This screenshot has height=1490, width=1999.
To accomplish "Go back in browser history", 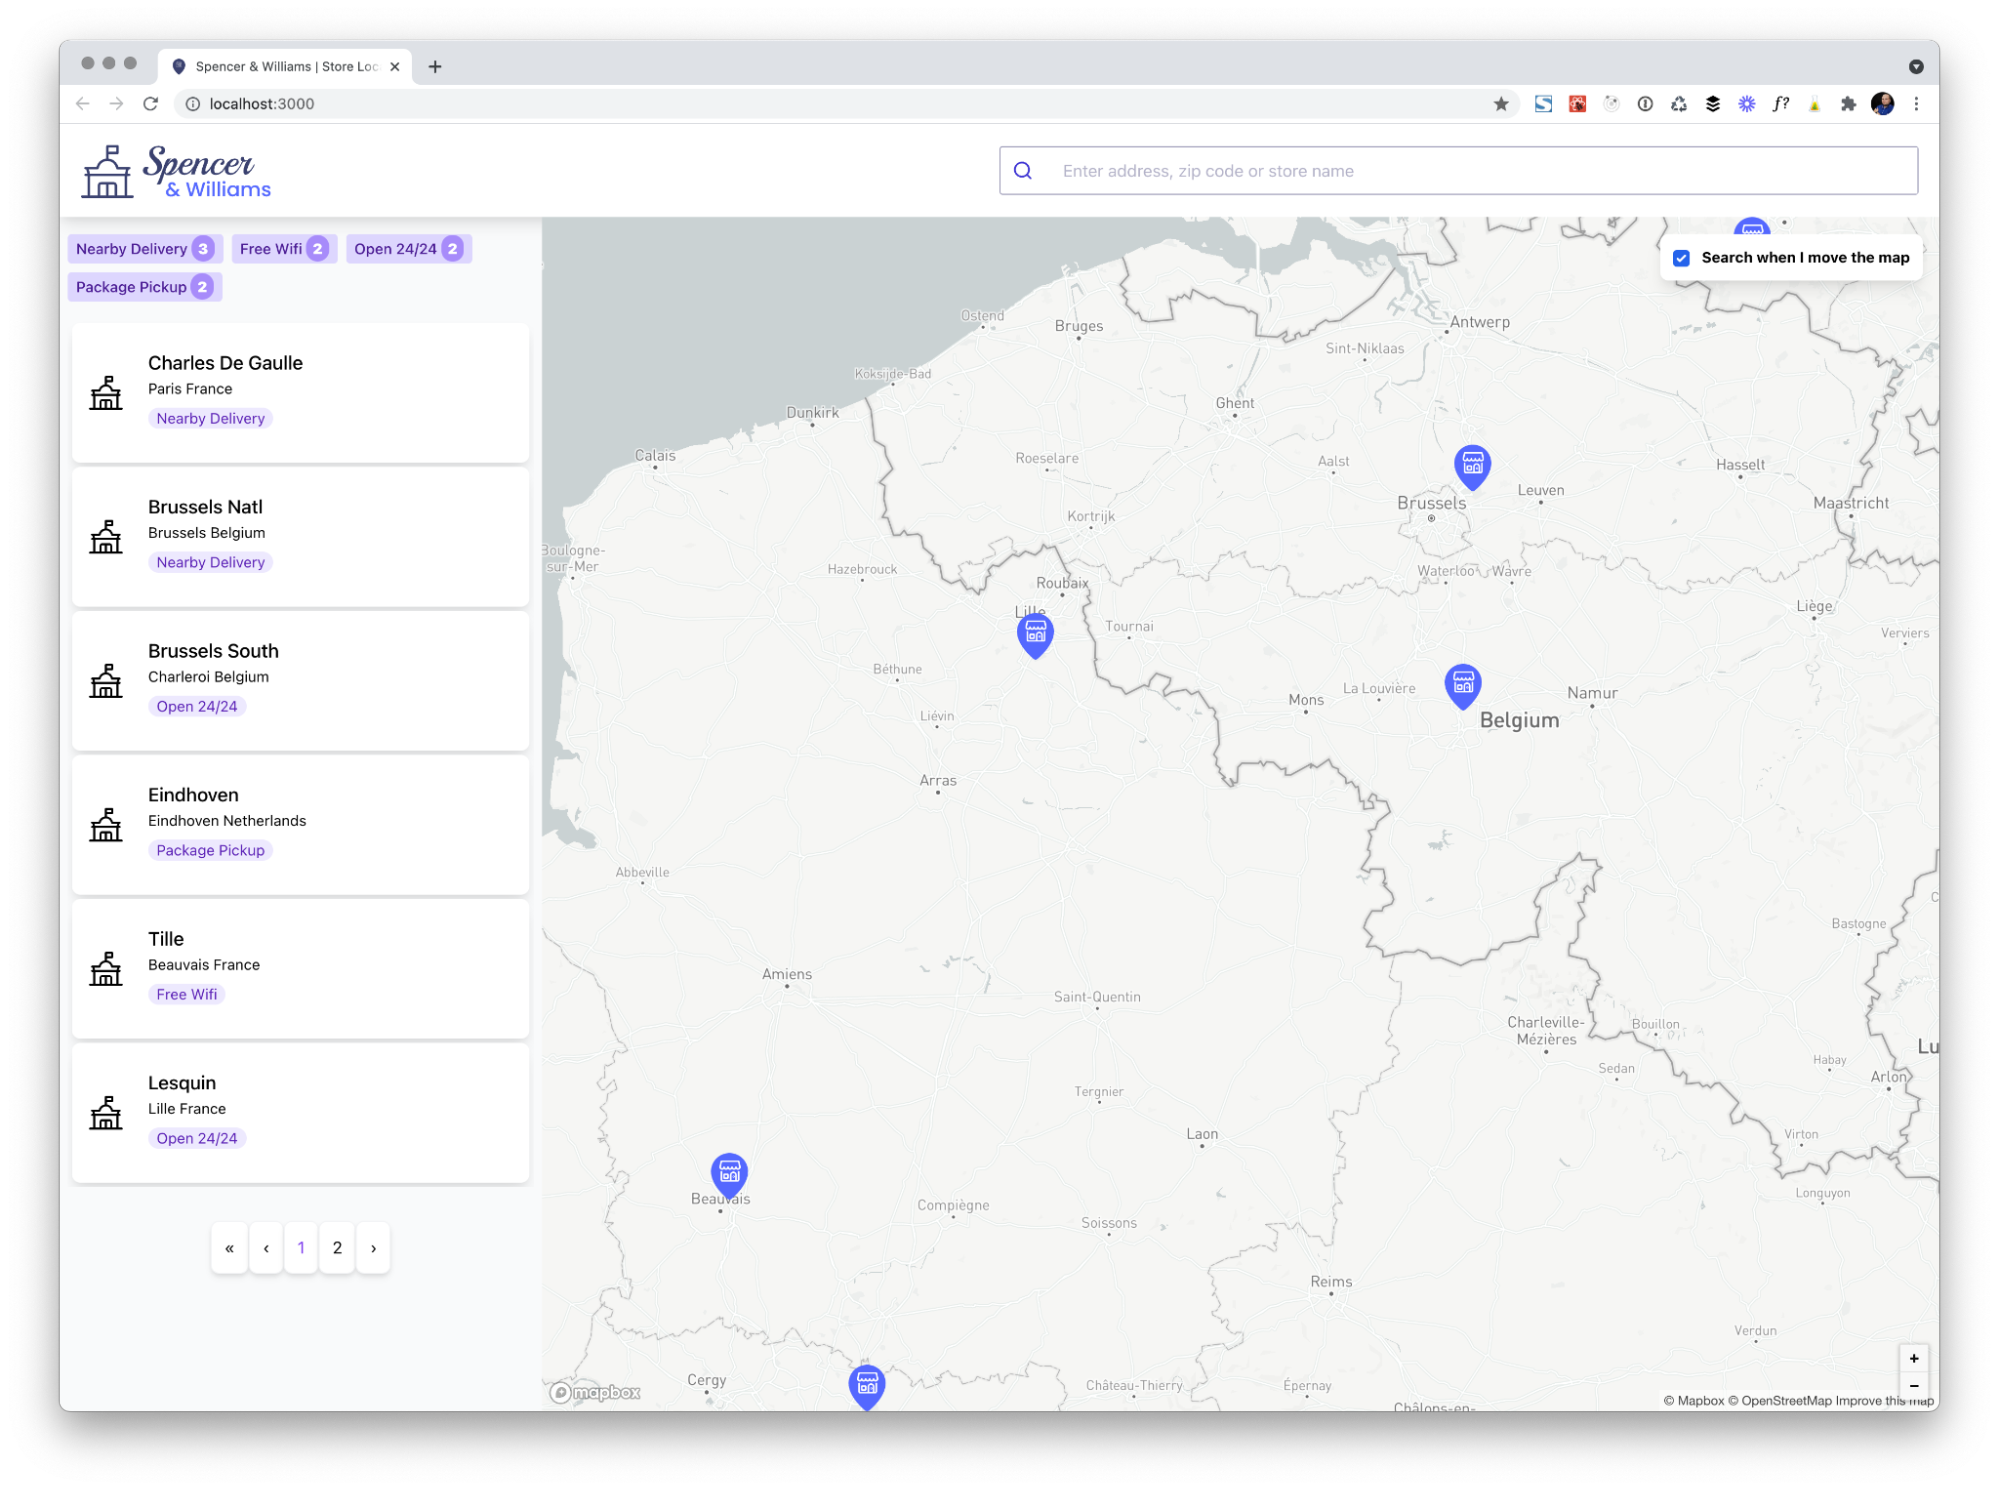I will pyautogui.click(x=83, y=104).
